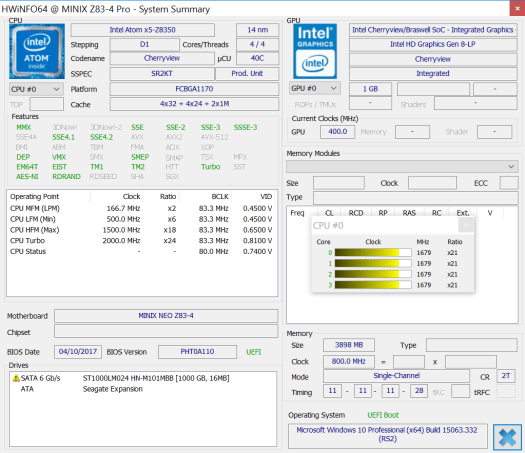Click the Intel HD Graphics Gen 8-LP field
Screen dimensions: 525x453
pos(433,44)
